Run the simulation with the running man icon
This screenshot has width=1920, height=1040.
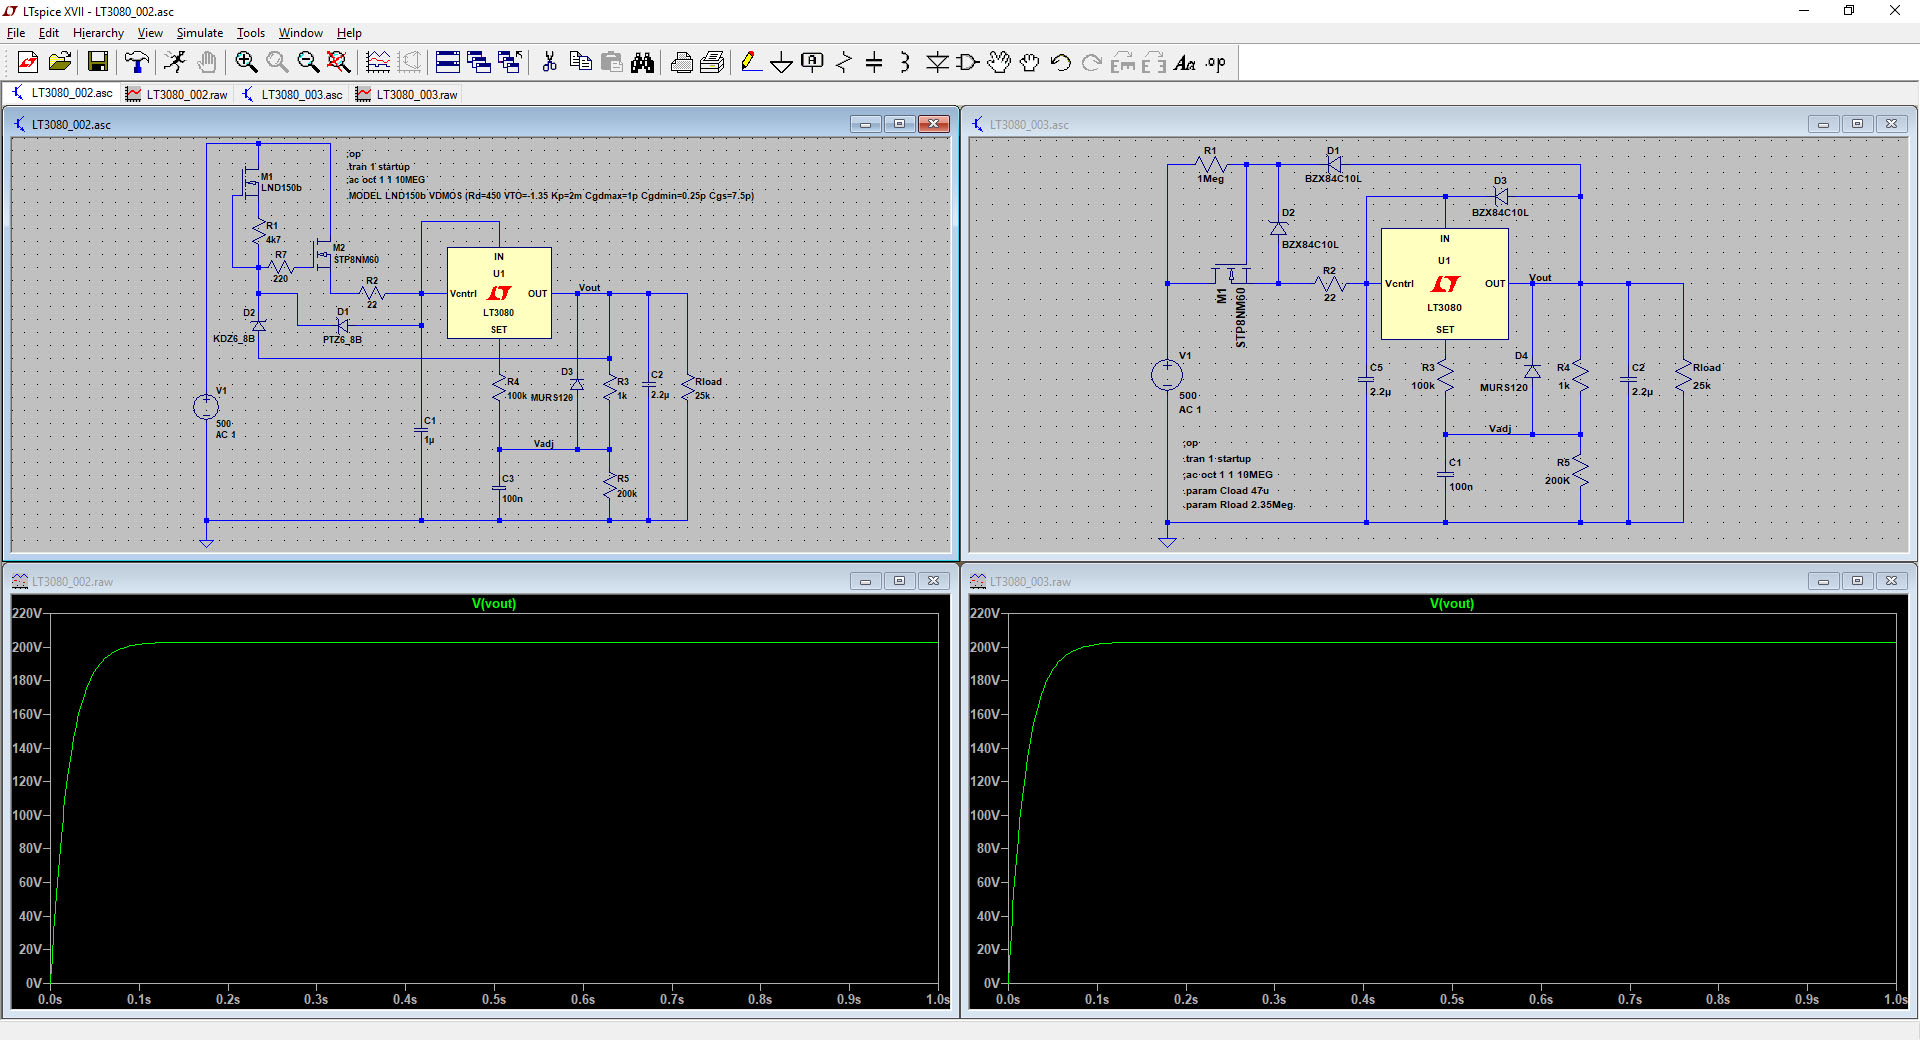pos(175,63)
